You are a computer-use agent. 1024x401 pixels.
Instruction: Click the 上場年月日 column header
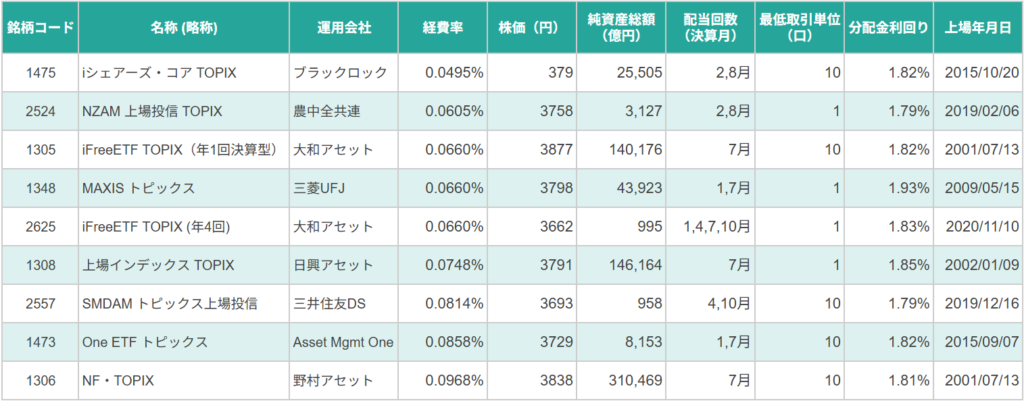coord(977,28)
